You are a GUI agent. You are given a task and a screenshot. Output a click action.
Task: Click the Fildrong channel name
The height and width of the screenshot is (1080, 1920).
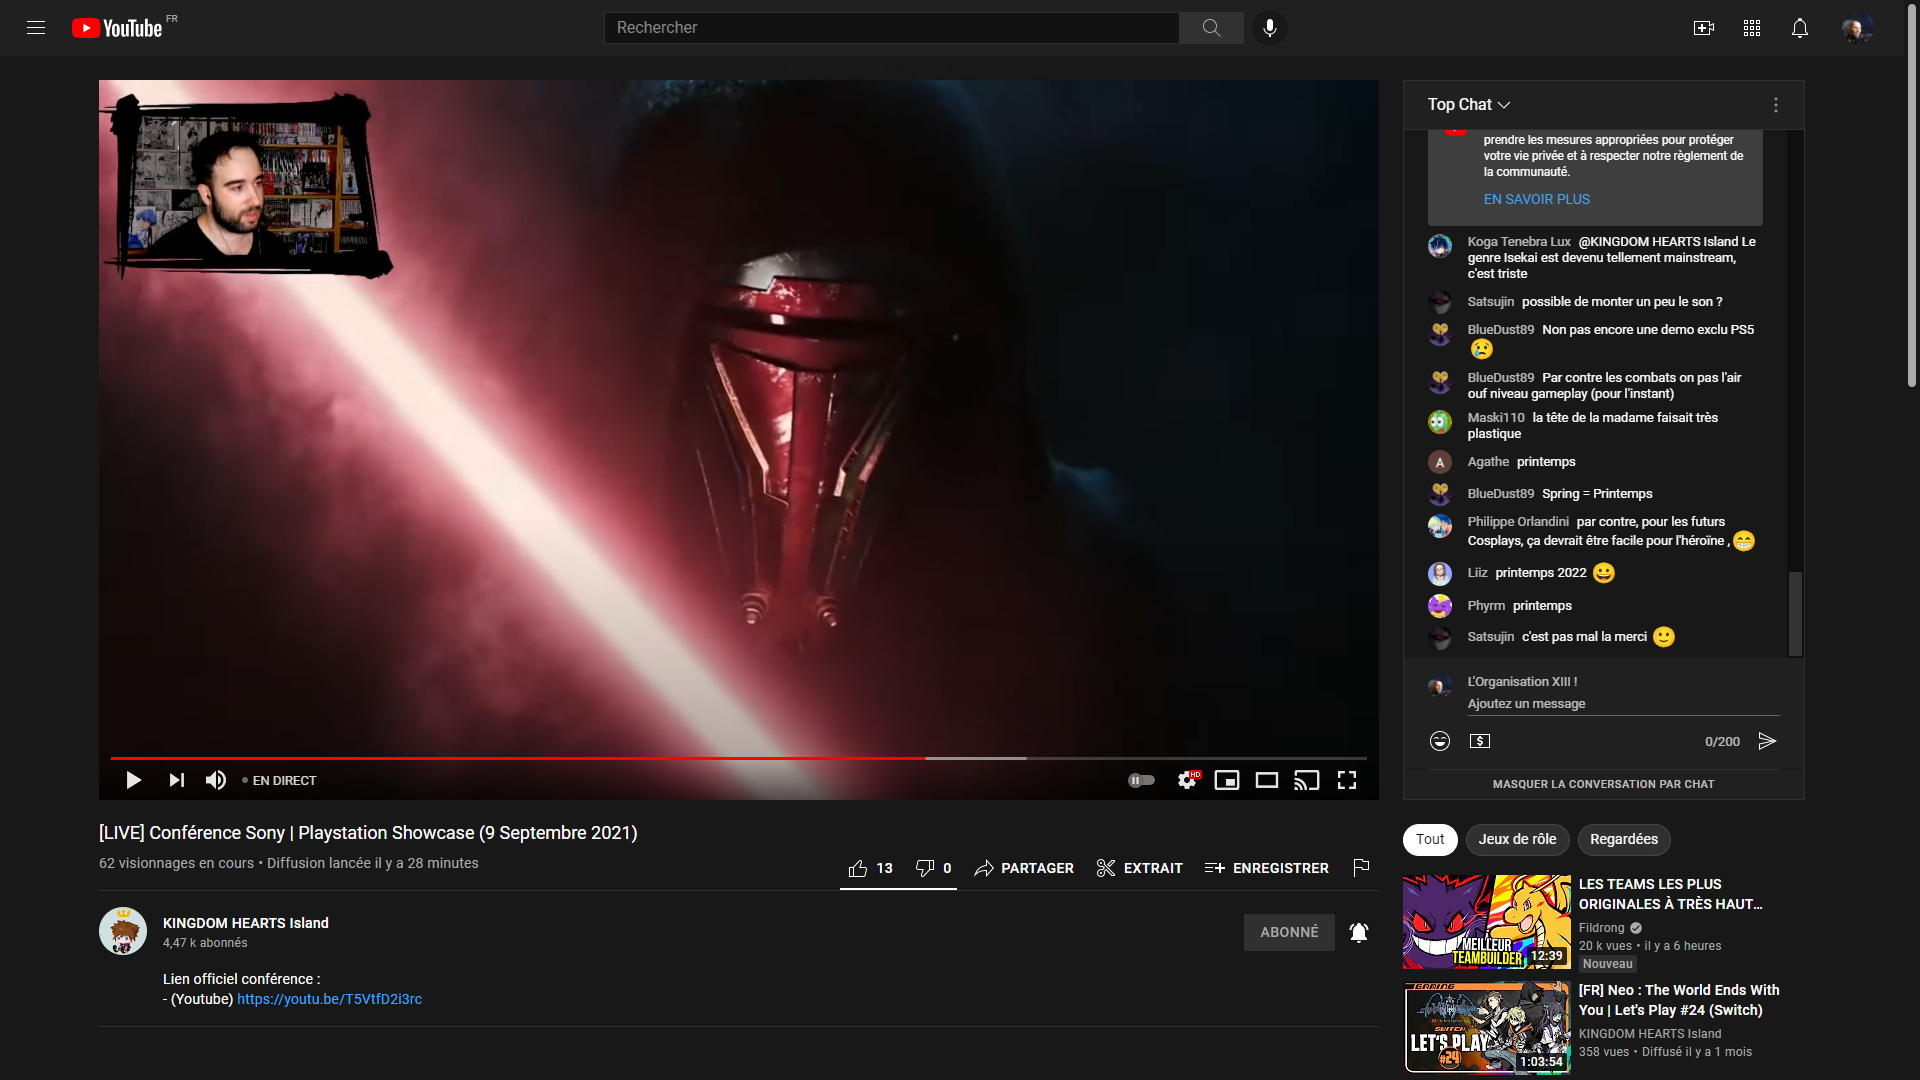[x=1602, y=928]
